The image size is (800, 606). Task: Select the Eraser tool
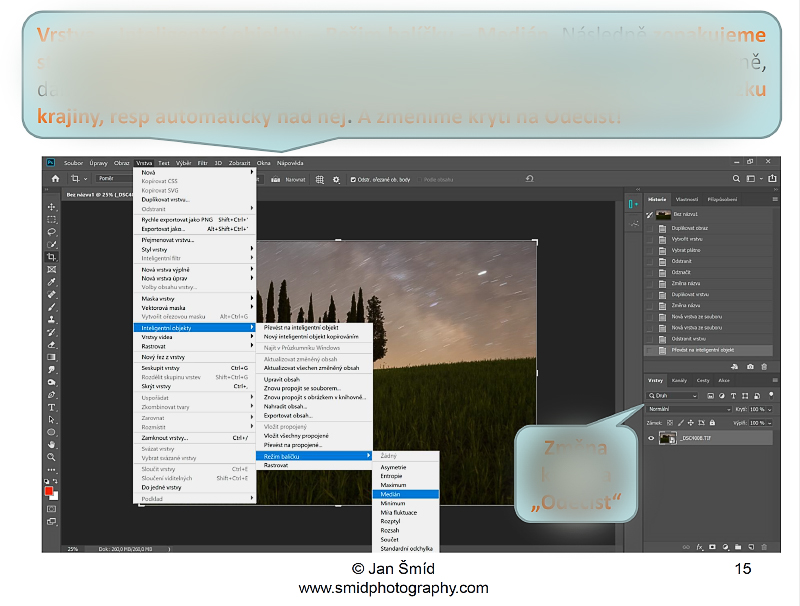[52, 345]
